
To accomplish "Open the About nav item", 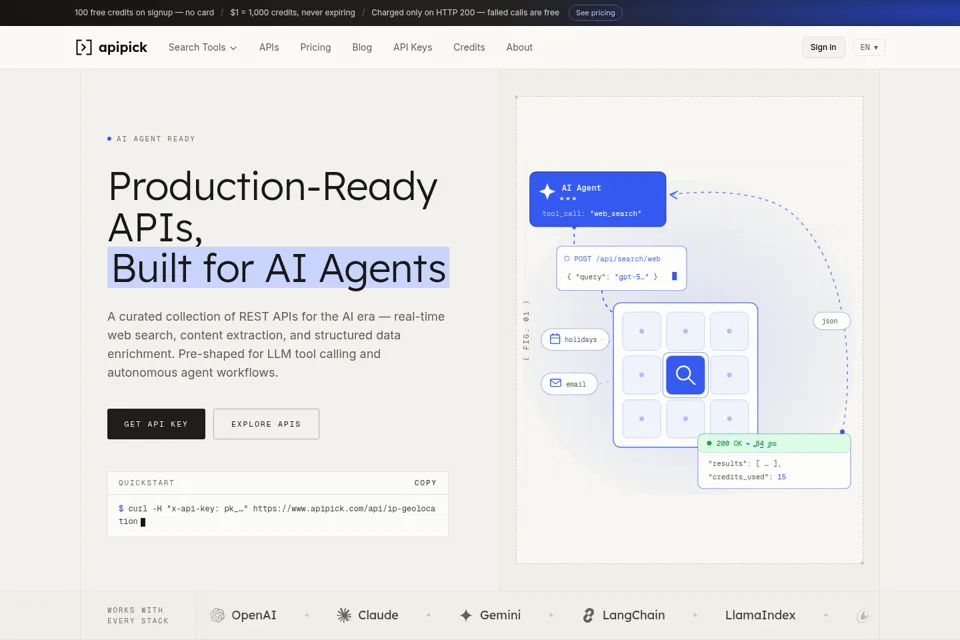I will (519, 47).
